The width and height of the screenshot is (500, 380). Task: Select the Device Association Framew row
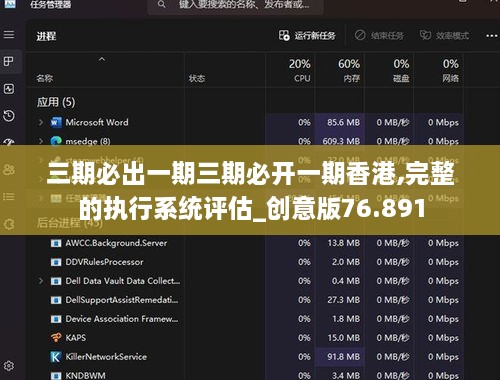(x=122, y=319)
